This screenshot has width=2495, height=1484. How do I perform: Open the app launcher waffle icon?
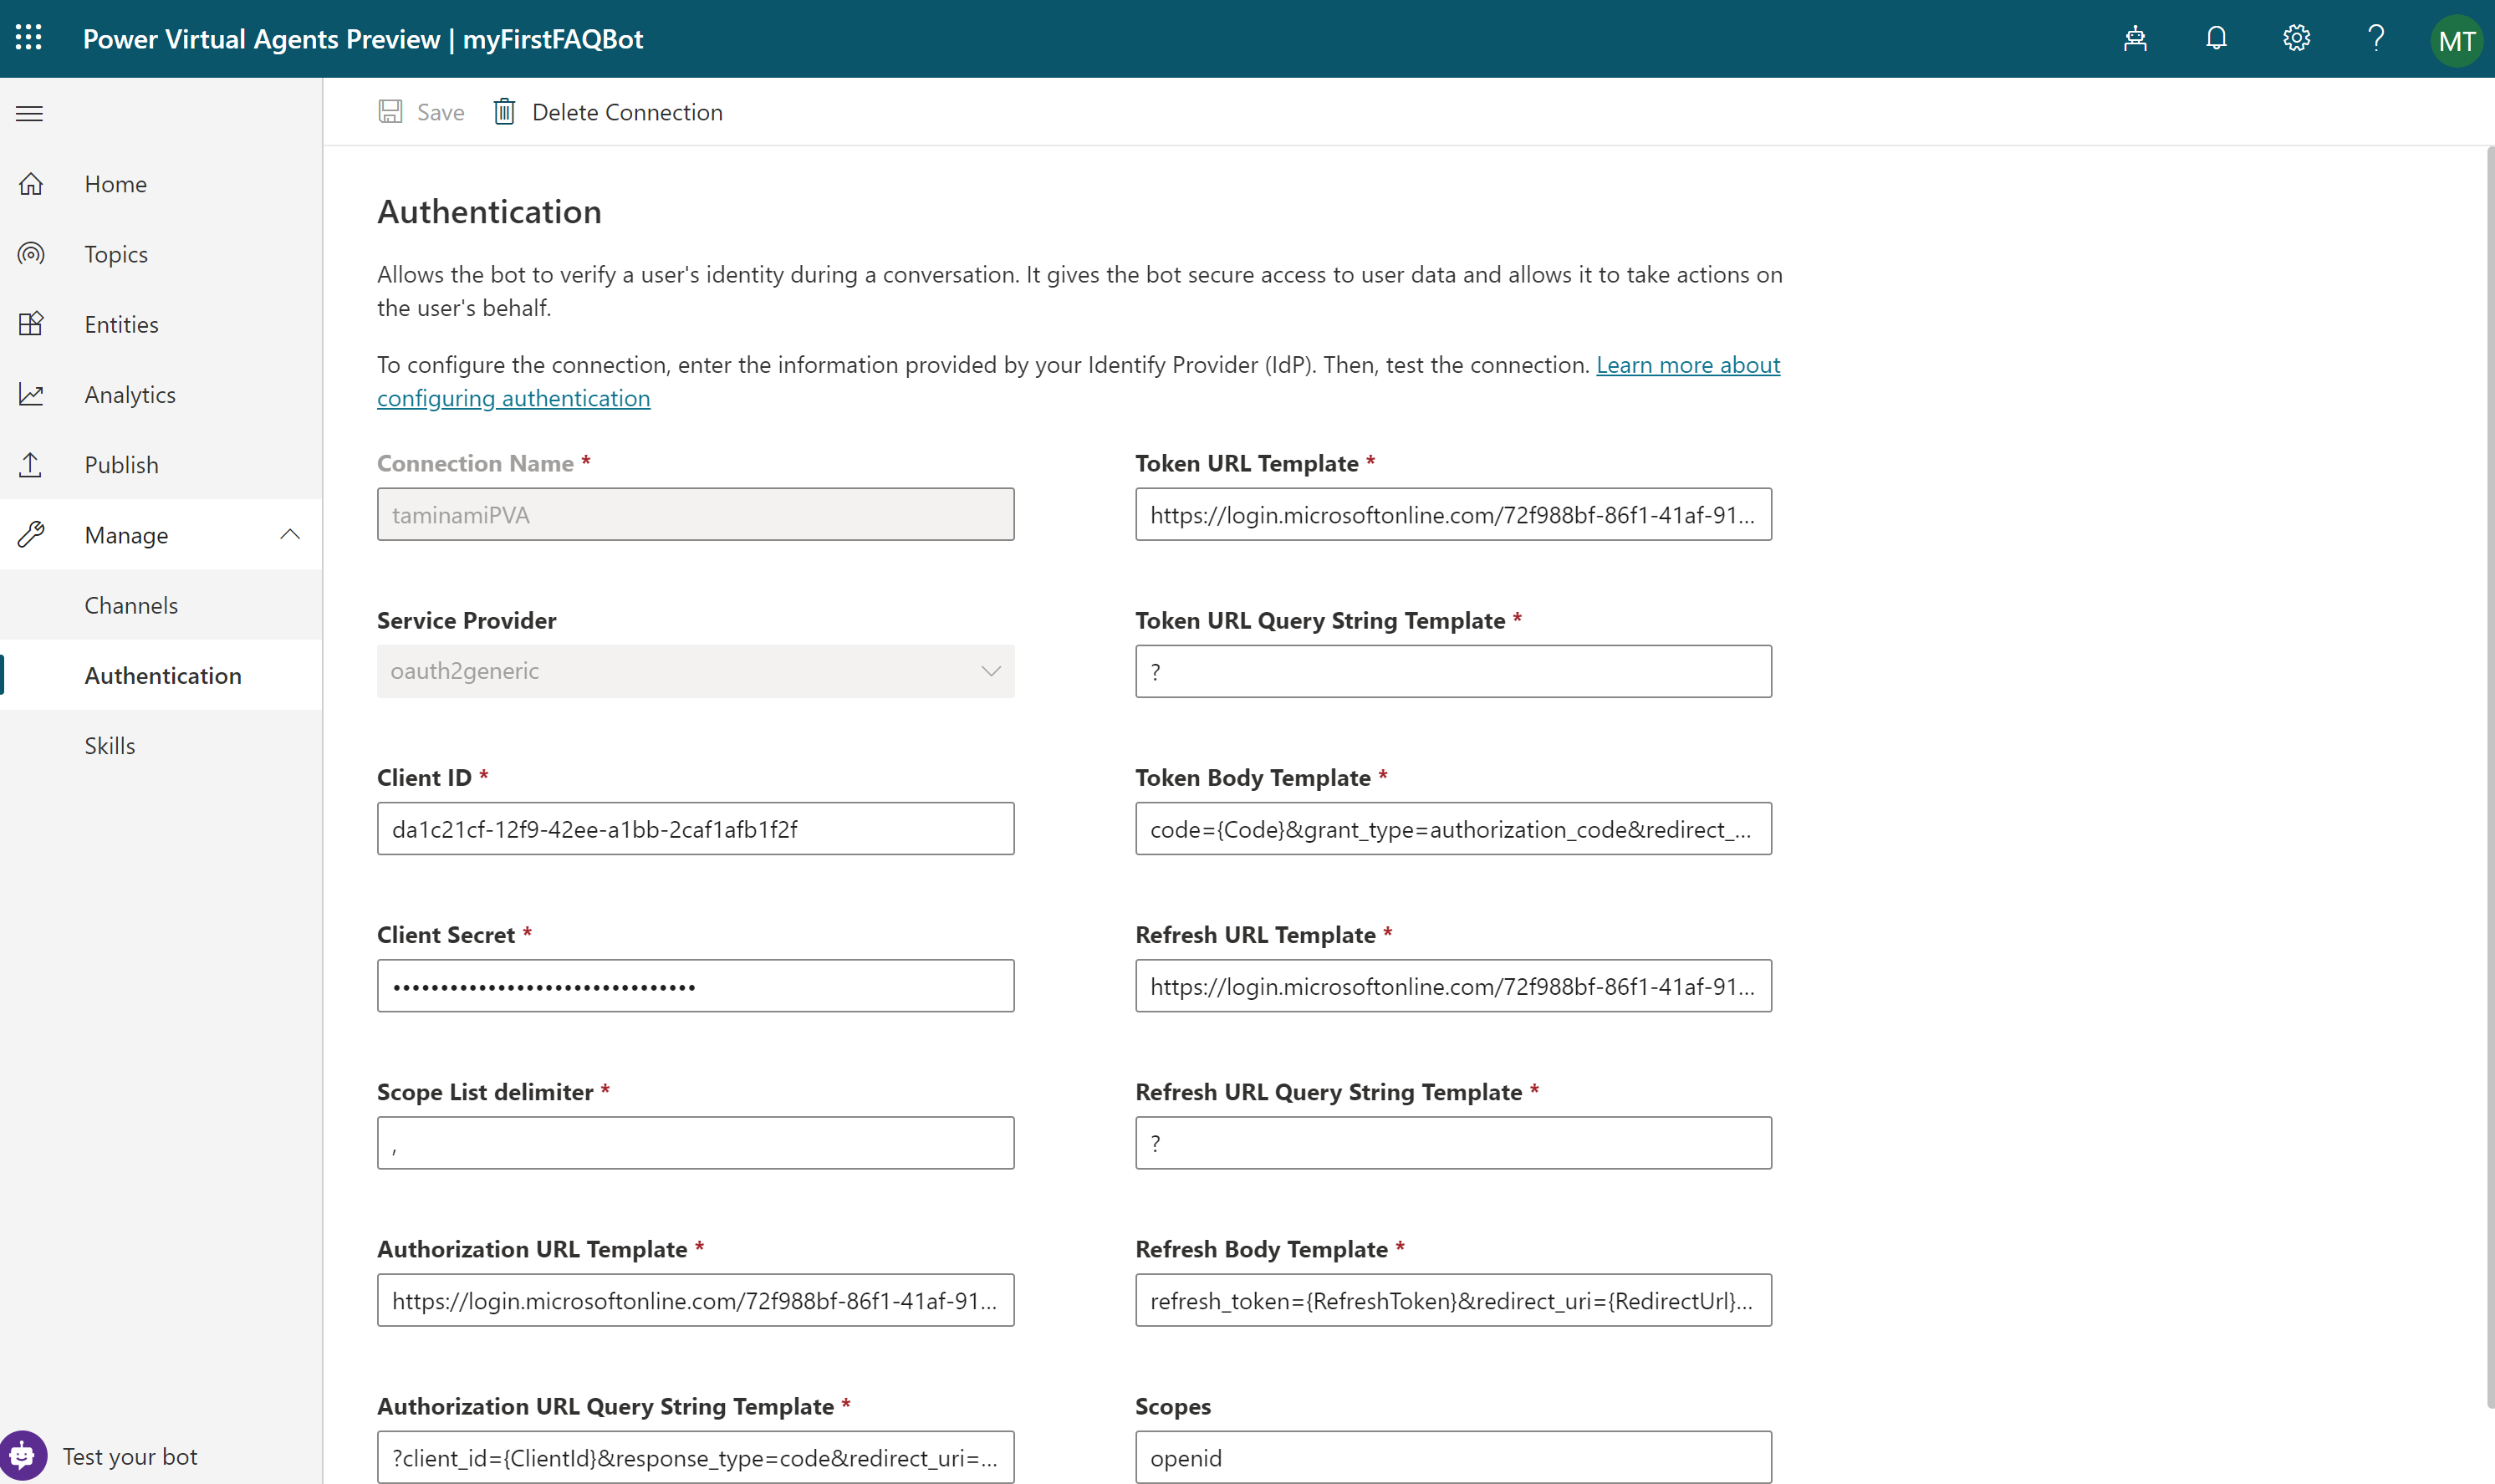coord(29,38)
